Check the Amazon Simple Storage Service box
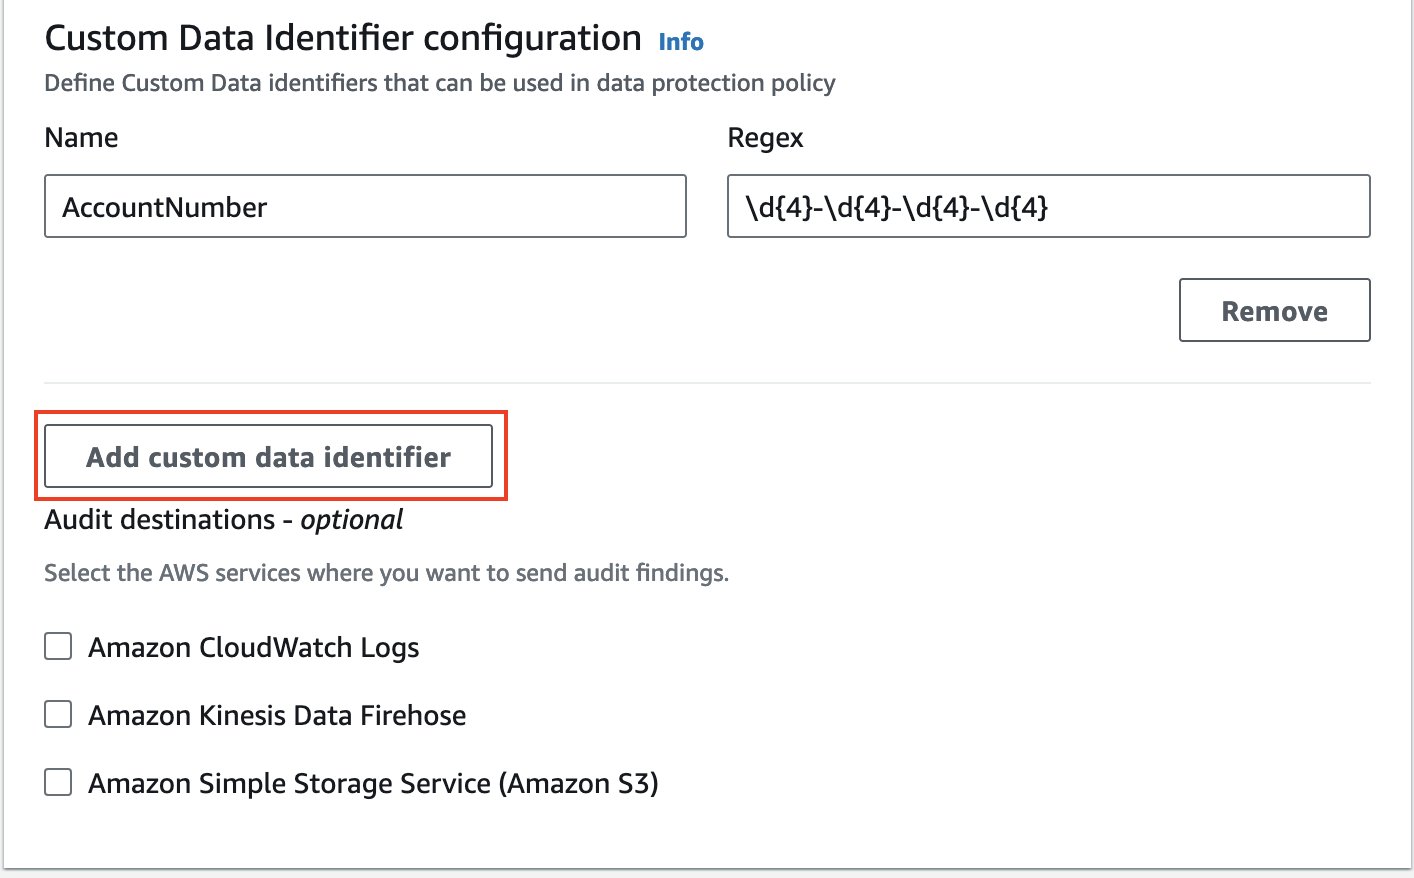1414x878 pixels. coord(58,783)
